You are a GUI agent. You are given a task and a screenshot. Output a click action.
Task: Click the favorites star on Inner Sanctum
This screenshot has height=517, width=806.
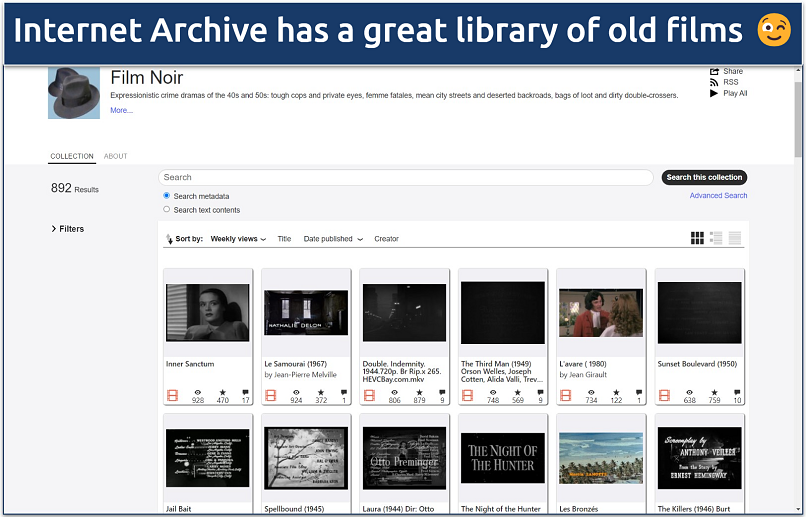tap(223, 393)
